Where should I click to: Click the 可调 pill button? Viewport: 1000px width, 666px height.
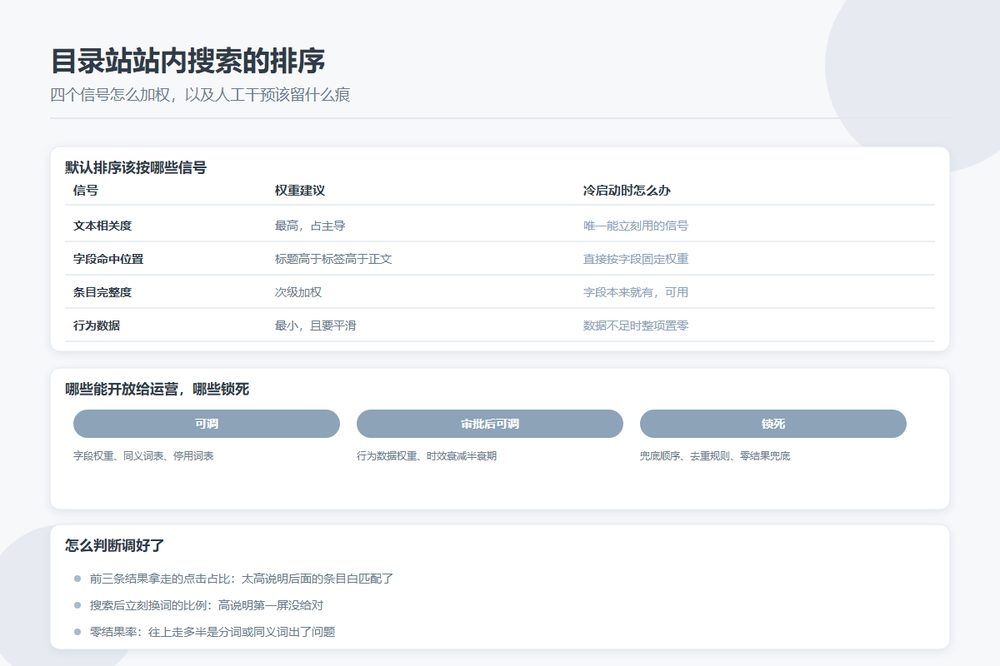point(206,424)
